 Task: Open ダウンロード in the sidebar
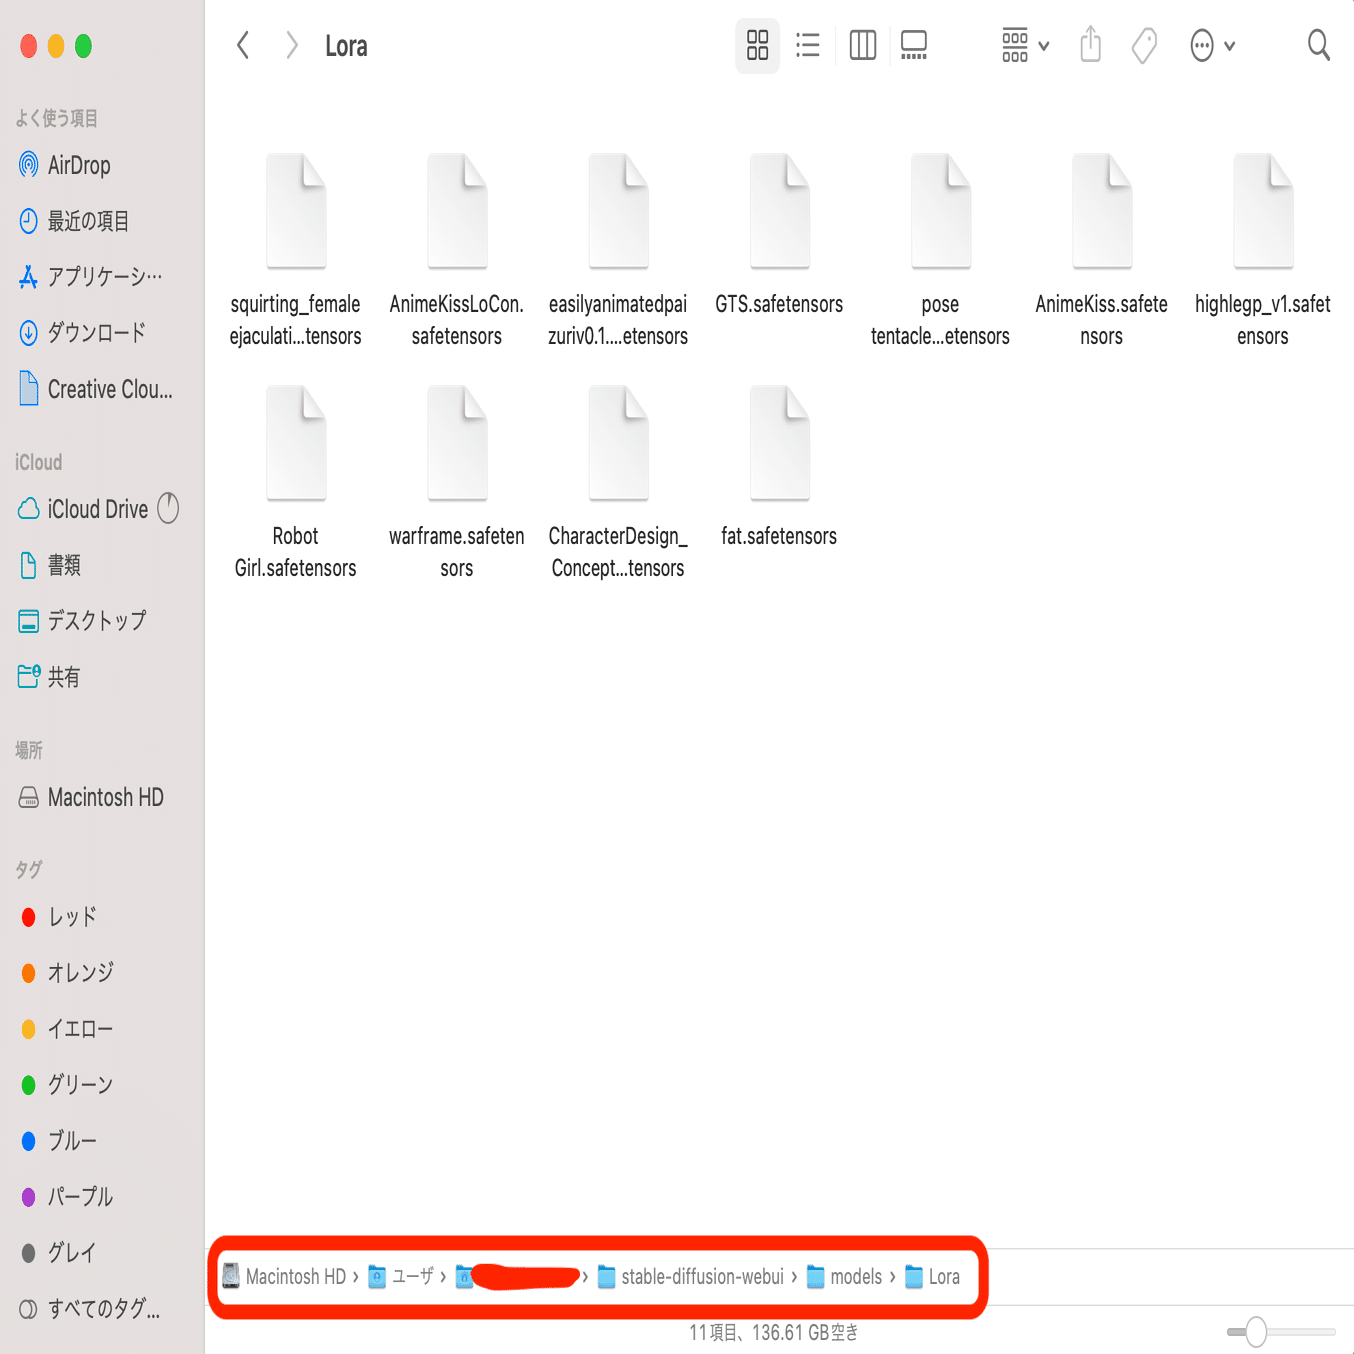83,333
